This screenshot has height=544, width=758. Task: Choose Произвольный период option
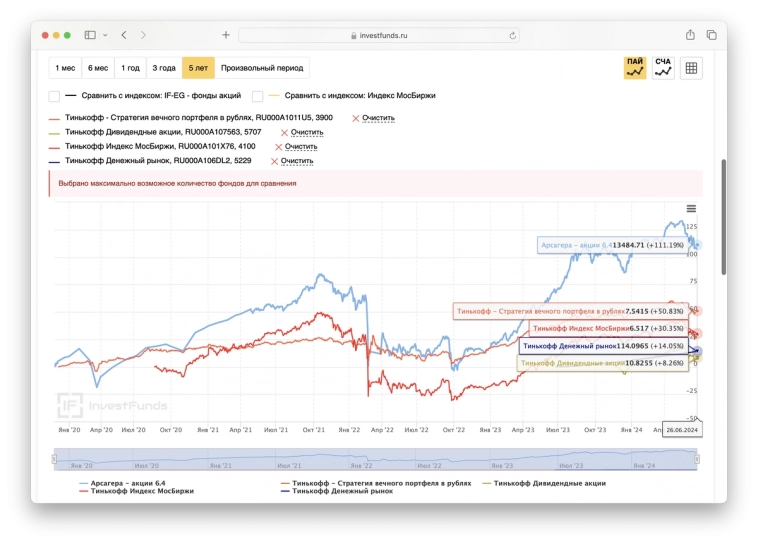tap(262, 68)
